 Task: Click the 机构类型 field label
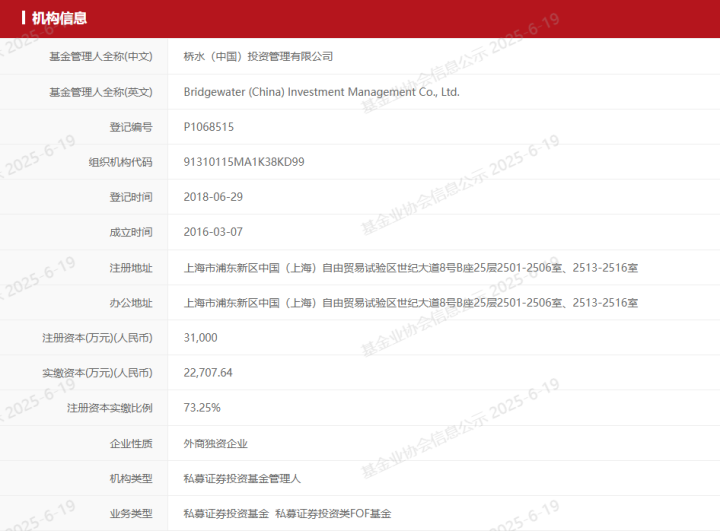tap(131, 479)
